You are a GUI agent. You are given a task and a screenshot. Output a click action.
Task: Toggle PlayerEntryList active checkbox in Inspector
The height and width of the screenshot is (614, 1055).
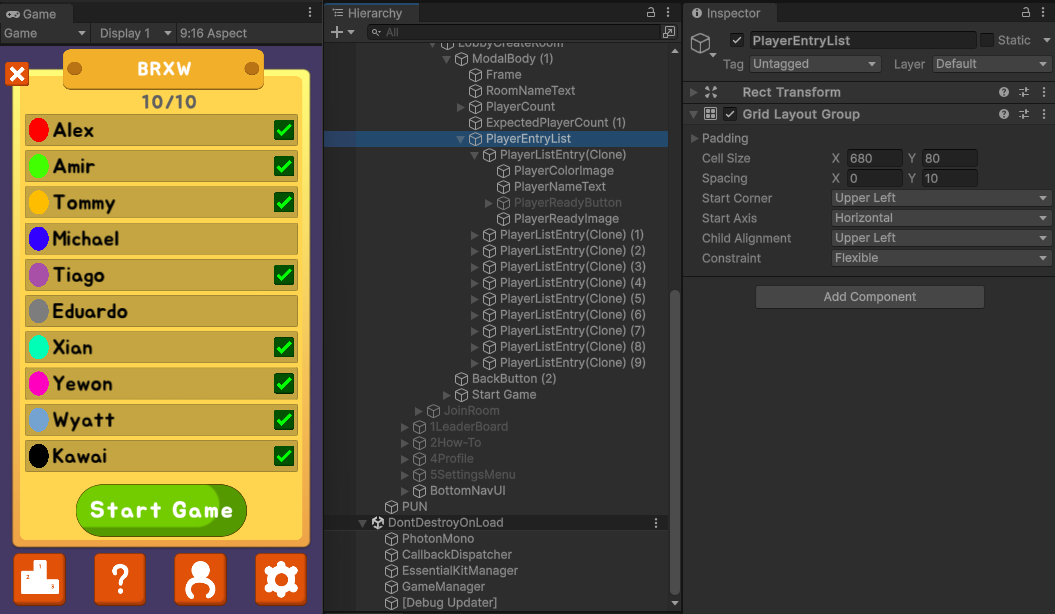coord(737,40)
